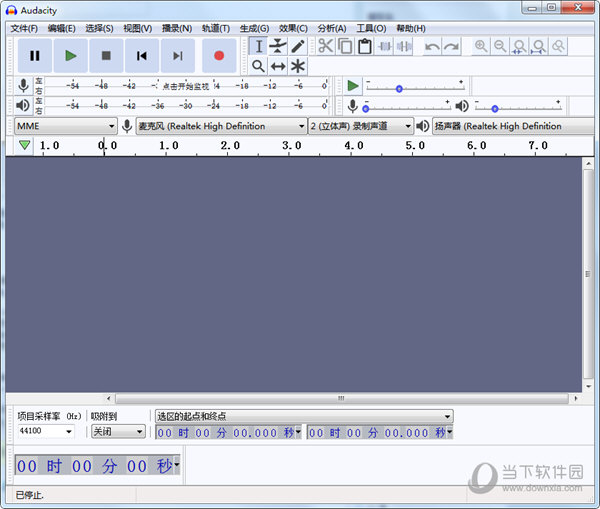Click the Undo arrow
The width and height of the screenshot is (600, 509).
[x=432, y=46]
